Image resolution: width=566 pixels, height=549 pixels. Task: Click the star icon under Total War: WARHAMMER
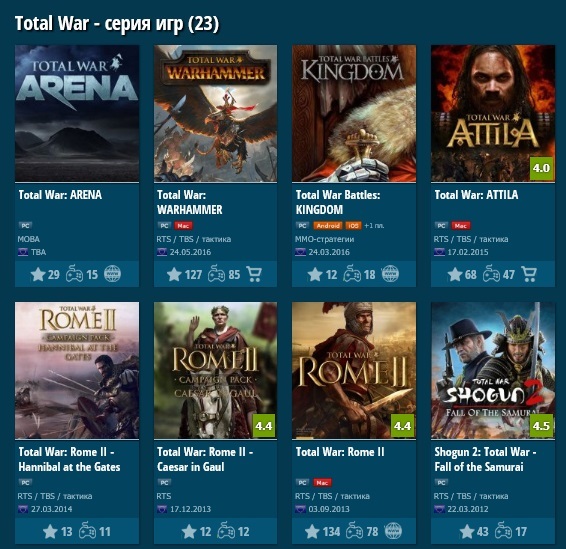tap(174, 274)
